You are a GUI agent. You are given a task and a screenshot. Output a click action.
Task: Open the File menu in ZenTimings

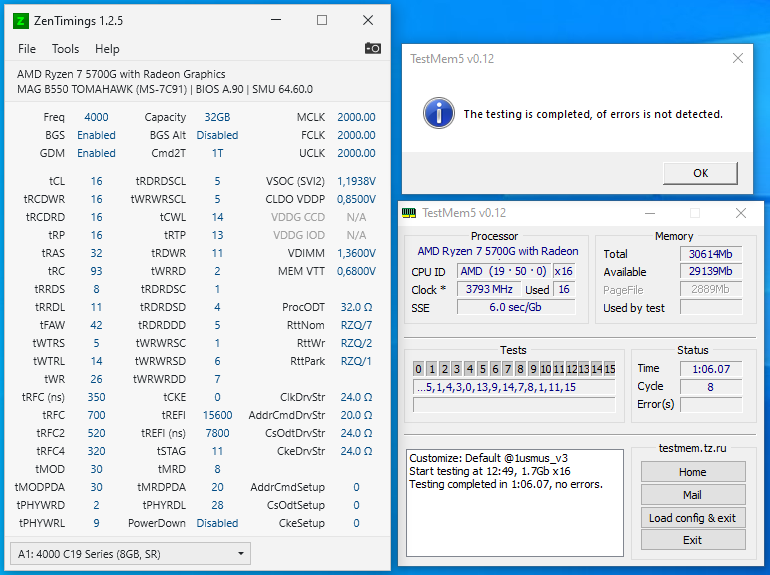(x=27, y=49)
